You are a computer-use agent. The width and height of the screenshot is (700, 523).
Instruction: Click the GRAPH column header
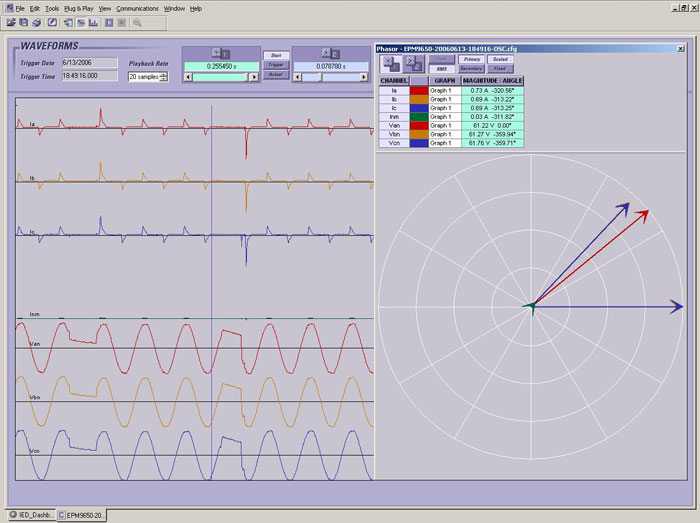pos(445,81)
